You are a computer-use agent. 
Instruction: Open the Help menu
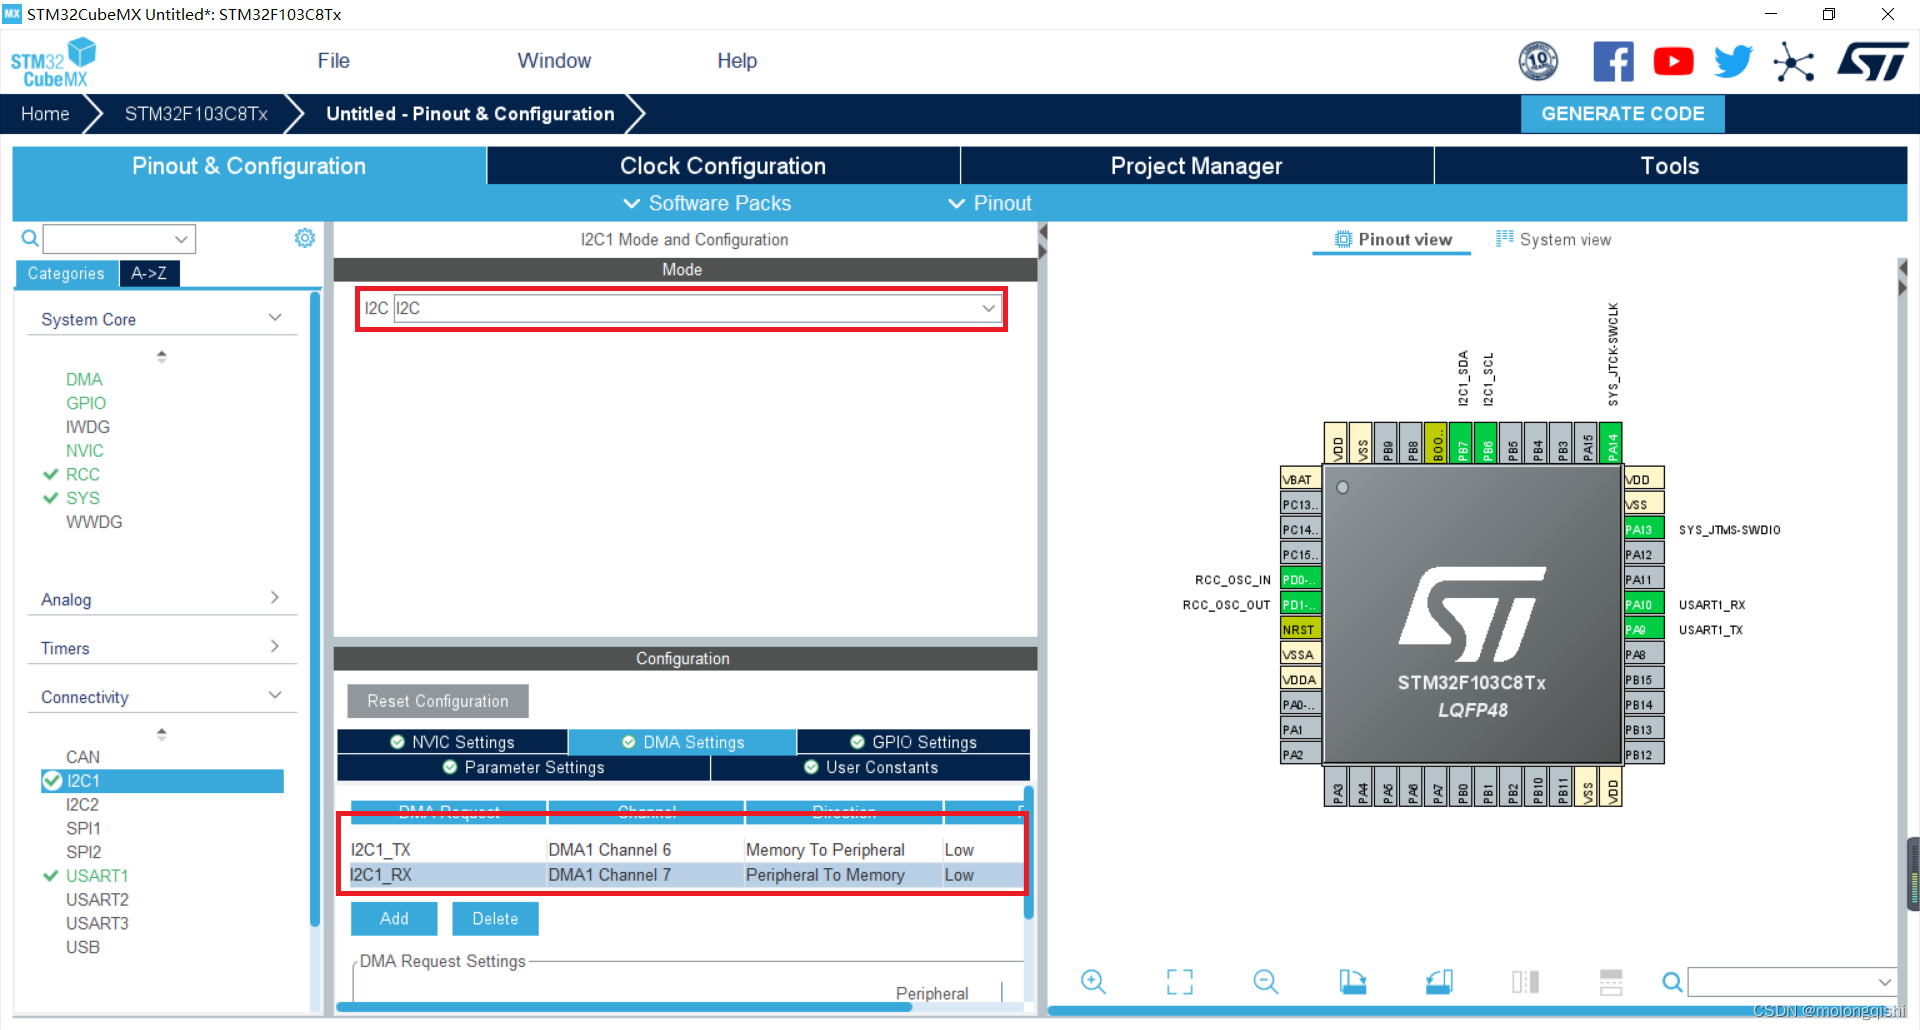click(x=737, y=61)
